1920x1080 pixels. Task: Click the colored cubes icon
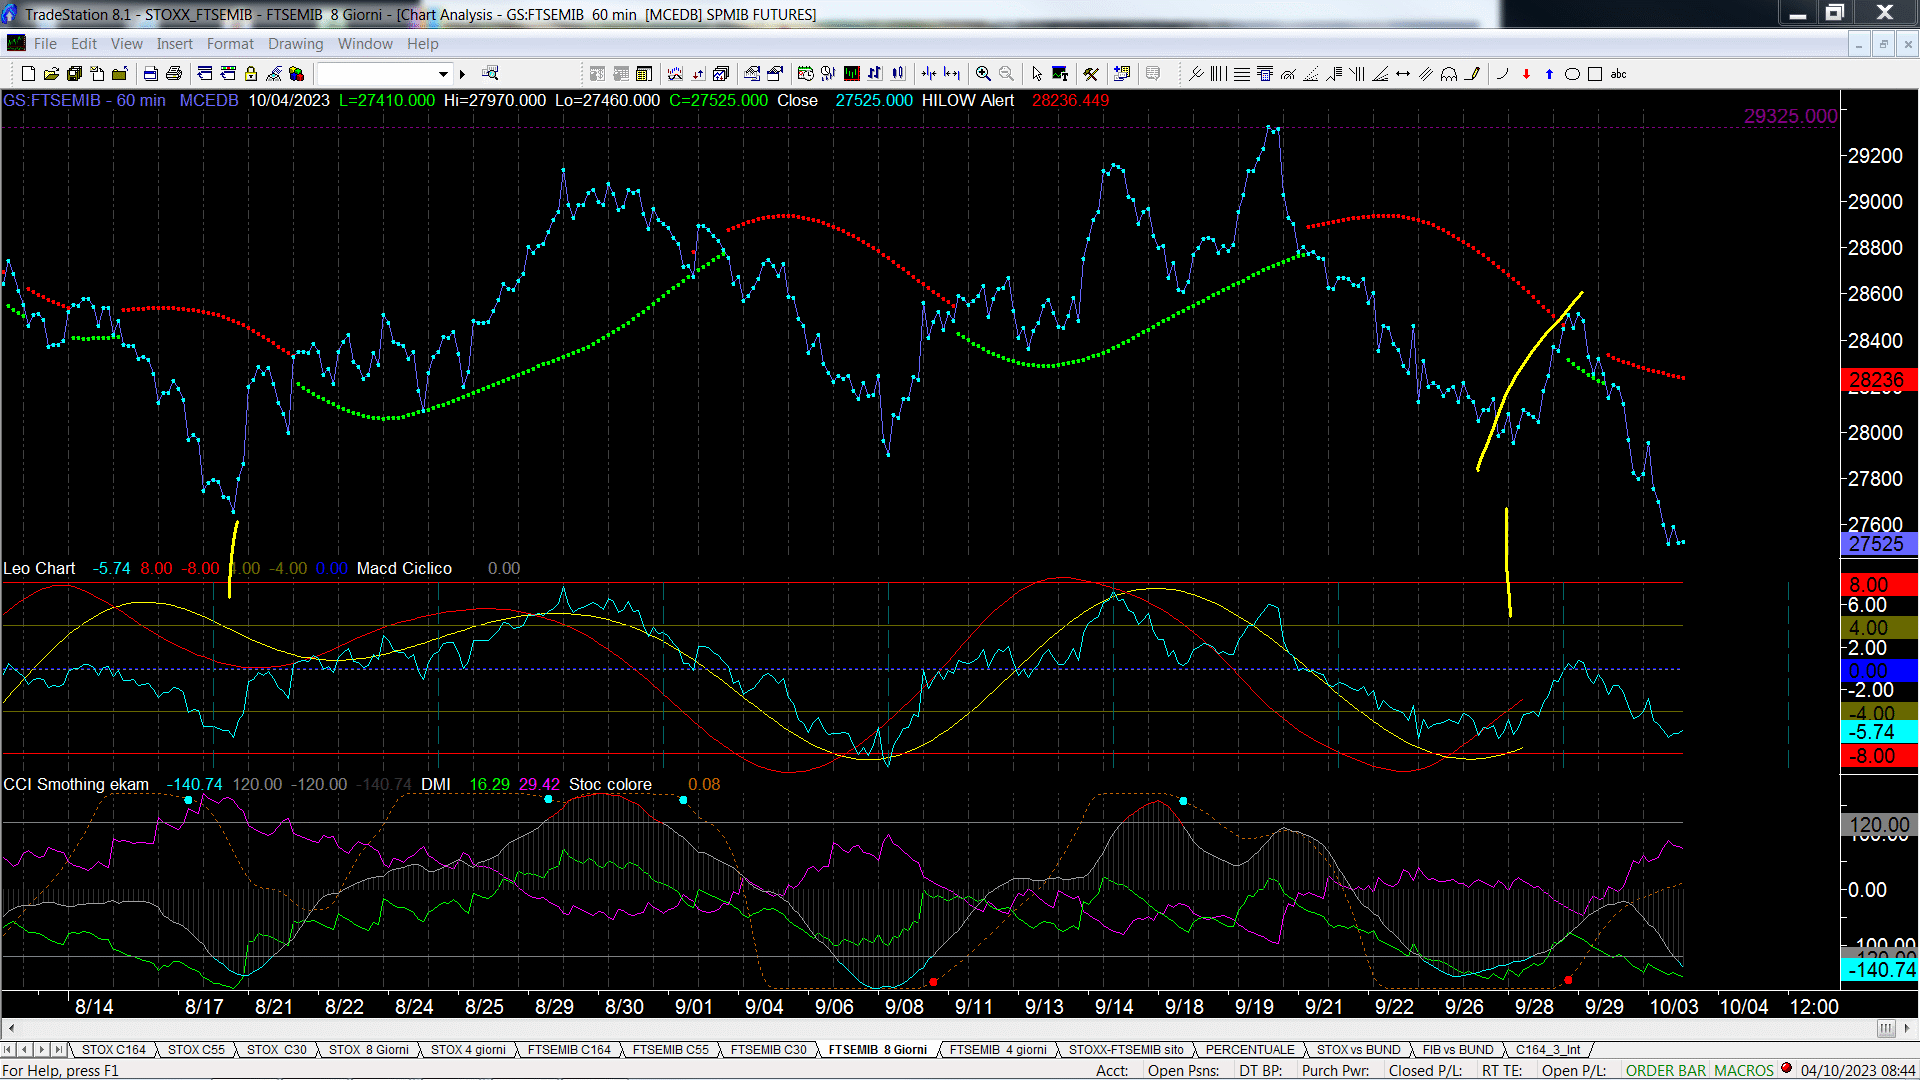point(297,74)
